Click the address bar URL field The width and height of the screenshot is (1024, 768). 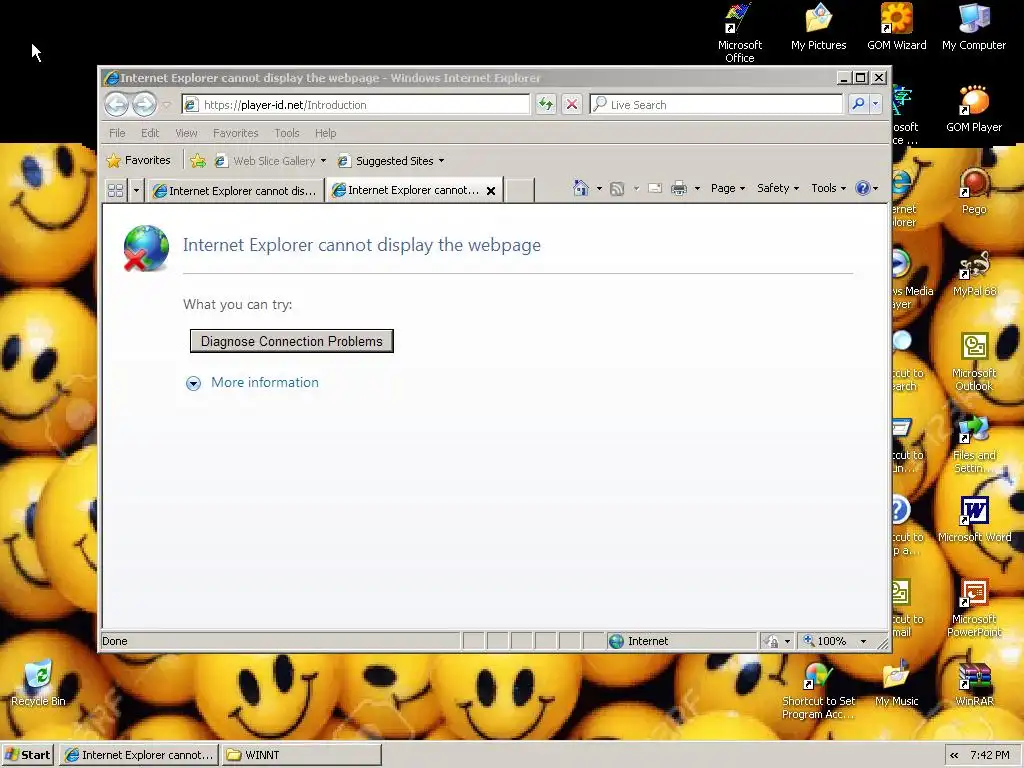tap(356, 104)
